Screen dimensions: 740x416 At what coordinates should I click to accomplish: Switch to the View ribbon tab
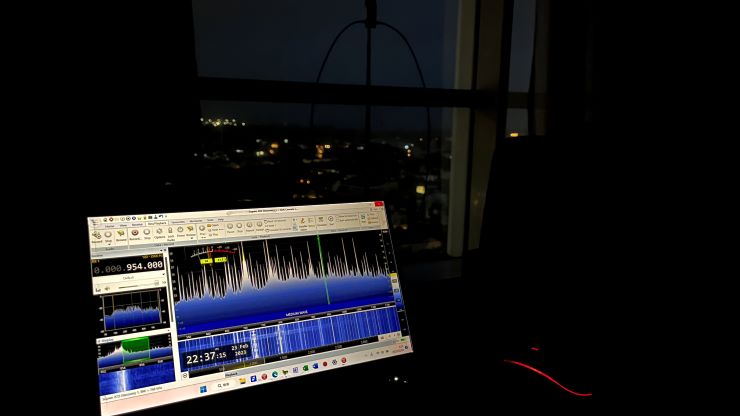123,225
